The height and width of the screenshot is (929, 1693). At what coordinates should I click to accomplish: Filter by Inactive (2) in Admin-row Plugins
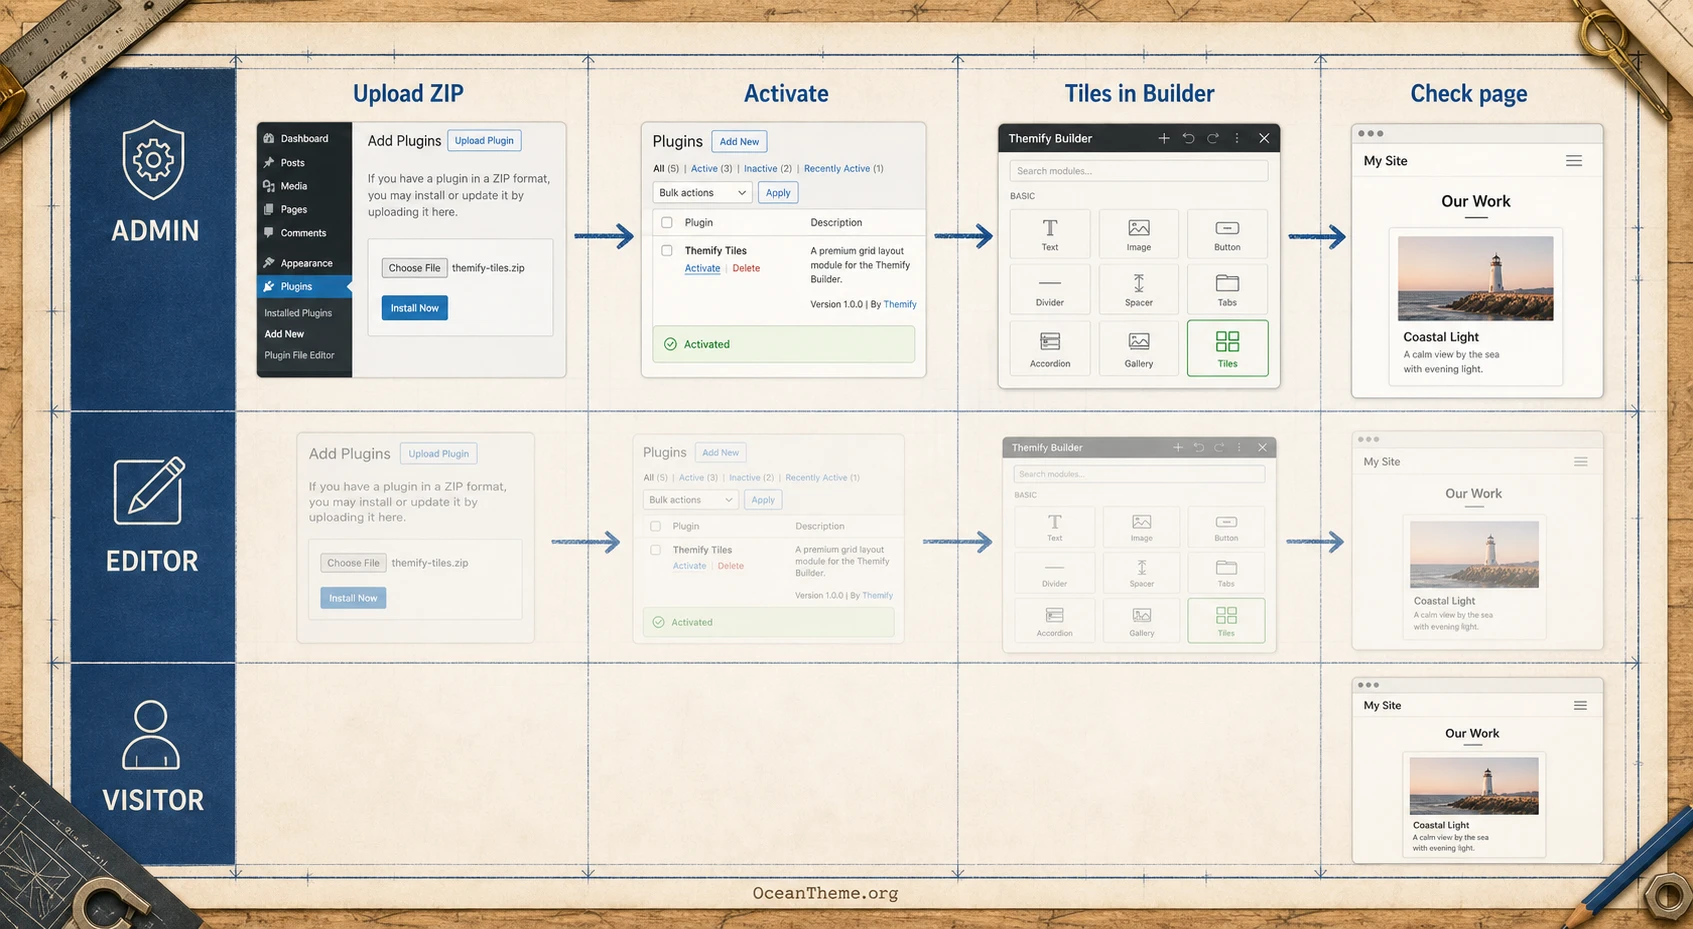tap(768, 169)
